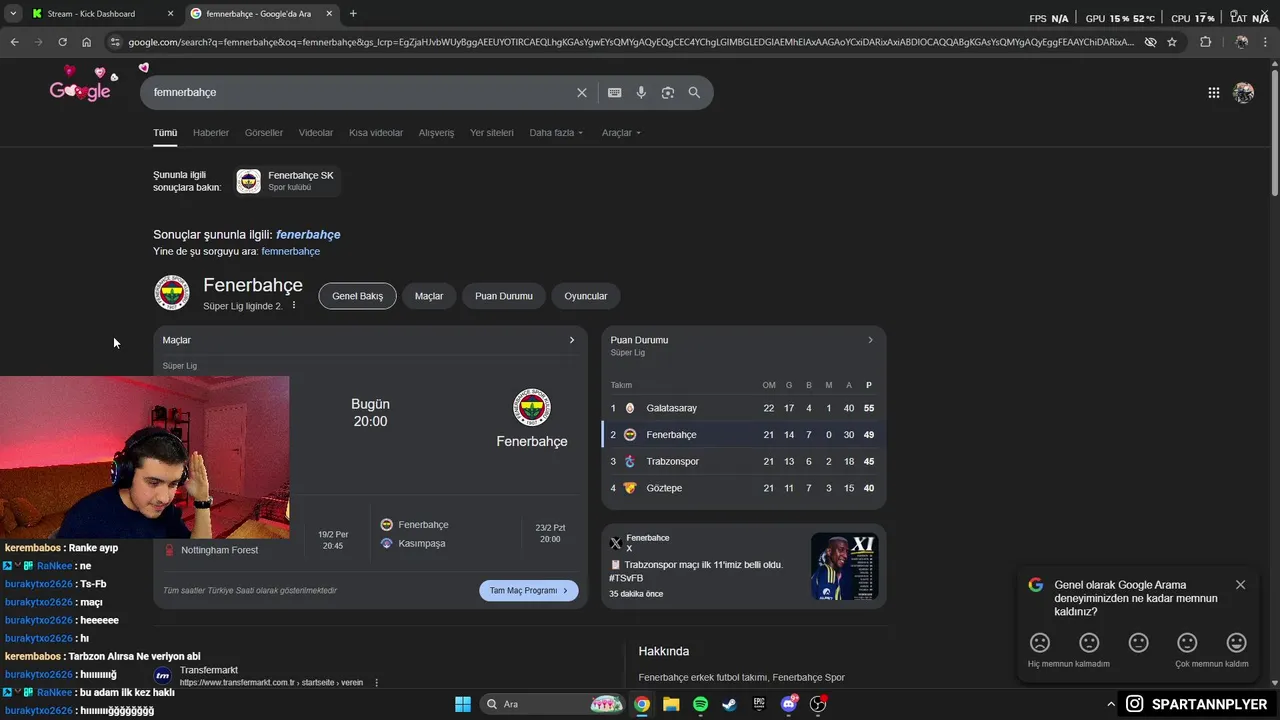Select the Puan Durumu chip
The height and width of the screenshot is (720, 1280).
(x=504, y=296)
